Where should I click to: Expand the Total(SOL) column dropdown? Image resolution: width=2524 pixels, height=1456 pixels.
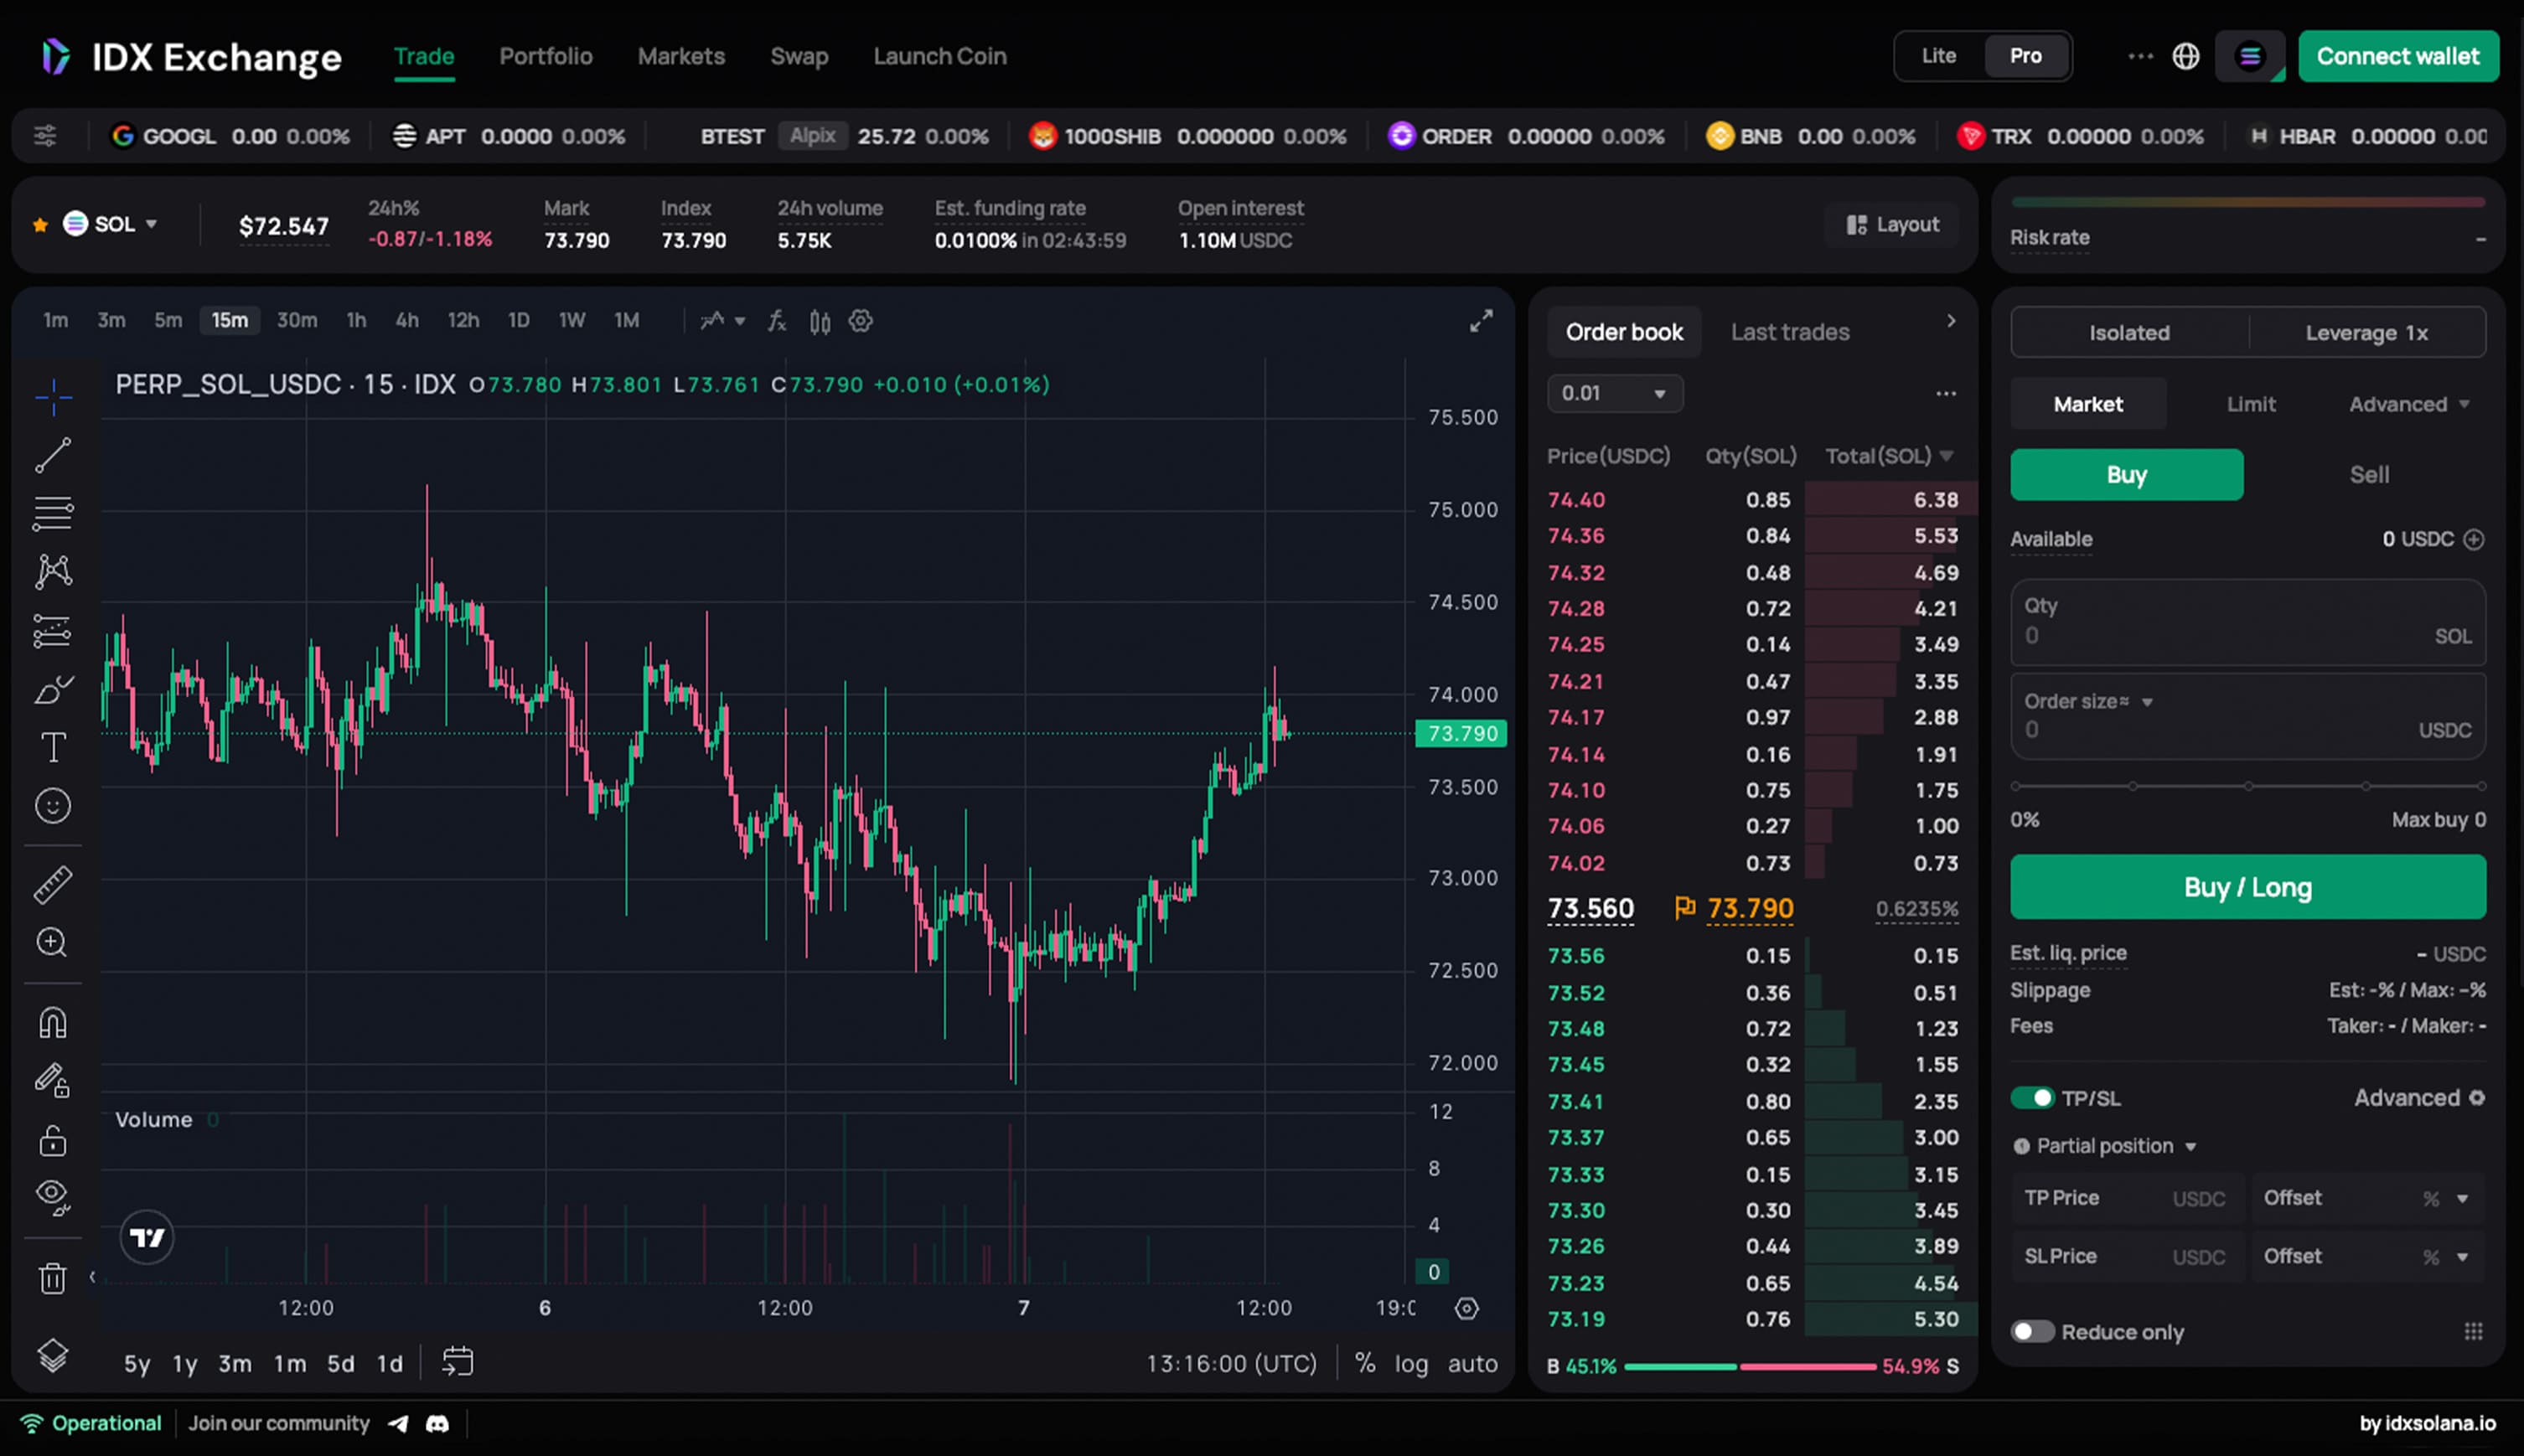tap(1946, 456)
